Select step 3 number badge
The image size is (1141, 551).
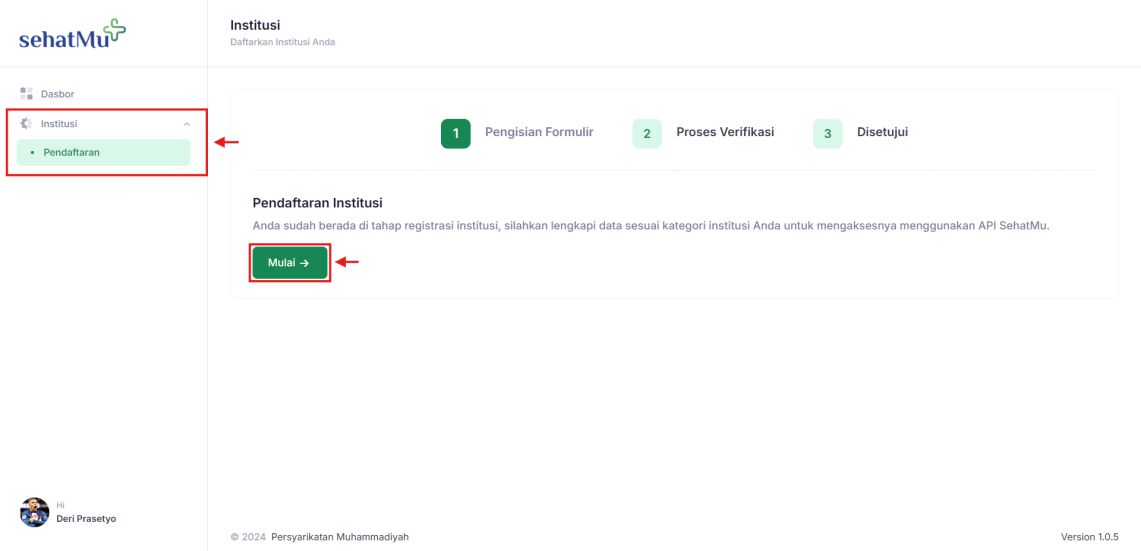(x=827, y=134)
